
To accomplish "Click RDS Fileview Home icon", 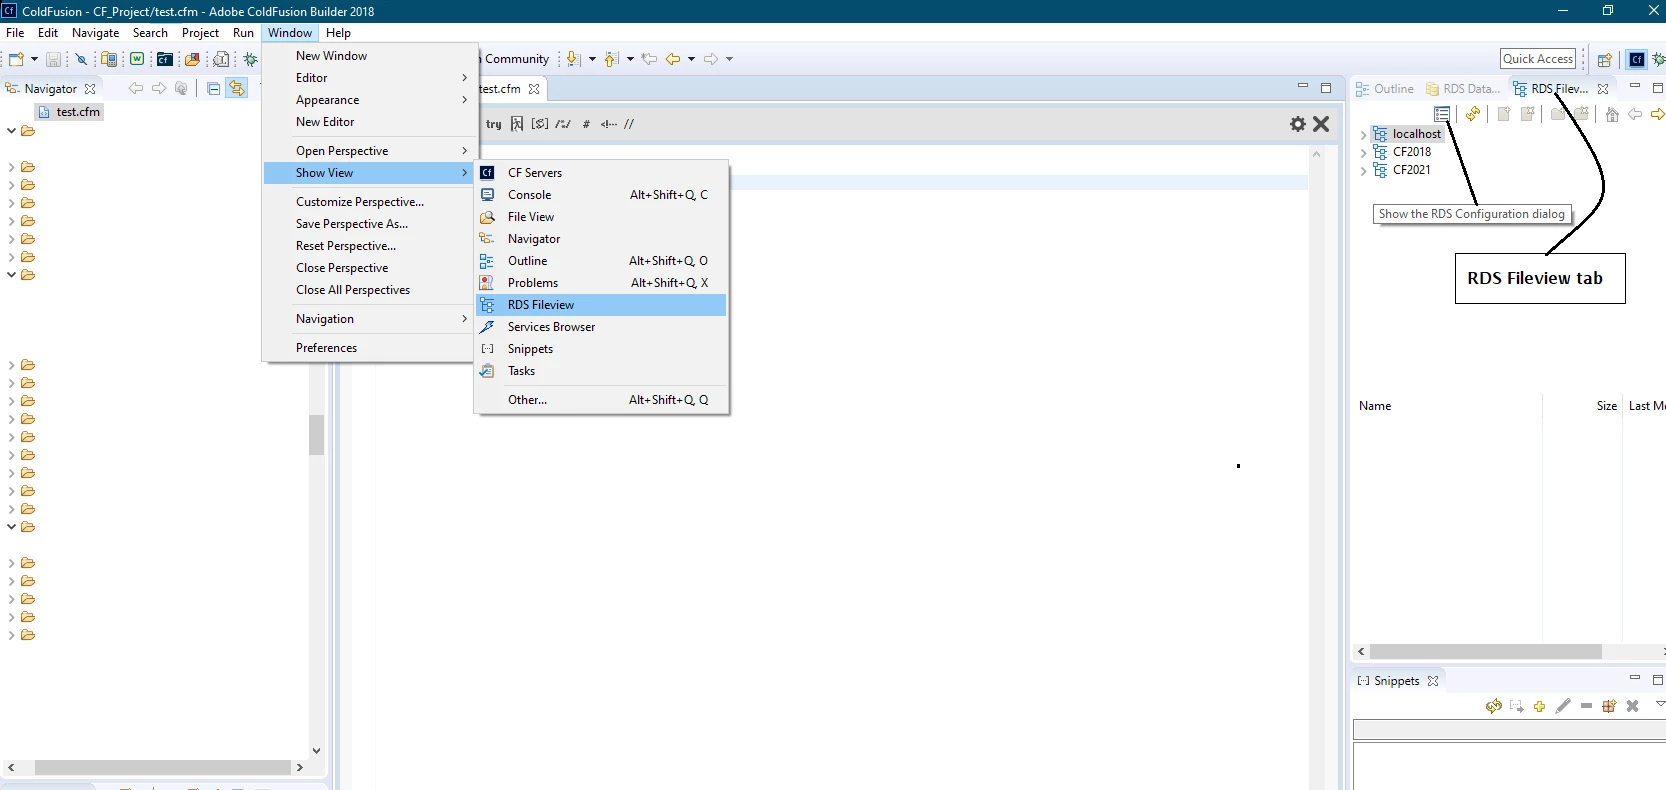I will [x=1612, y=114].
